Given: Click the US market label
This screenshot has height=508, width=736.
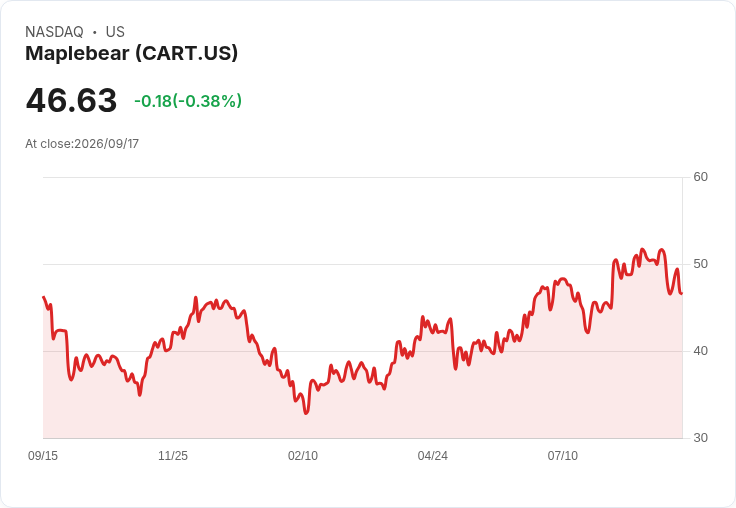Looking at the screenshot, I should (x=115, y=32).
